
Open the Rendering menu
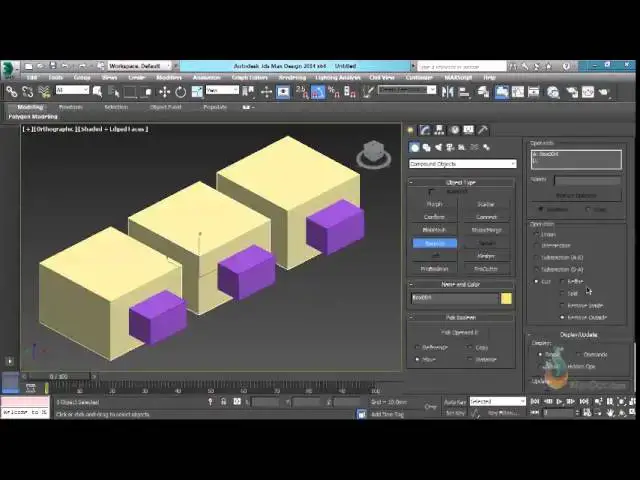[x=292, y=78]
